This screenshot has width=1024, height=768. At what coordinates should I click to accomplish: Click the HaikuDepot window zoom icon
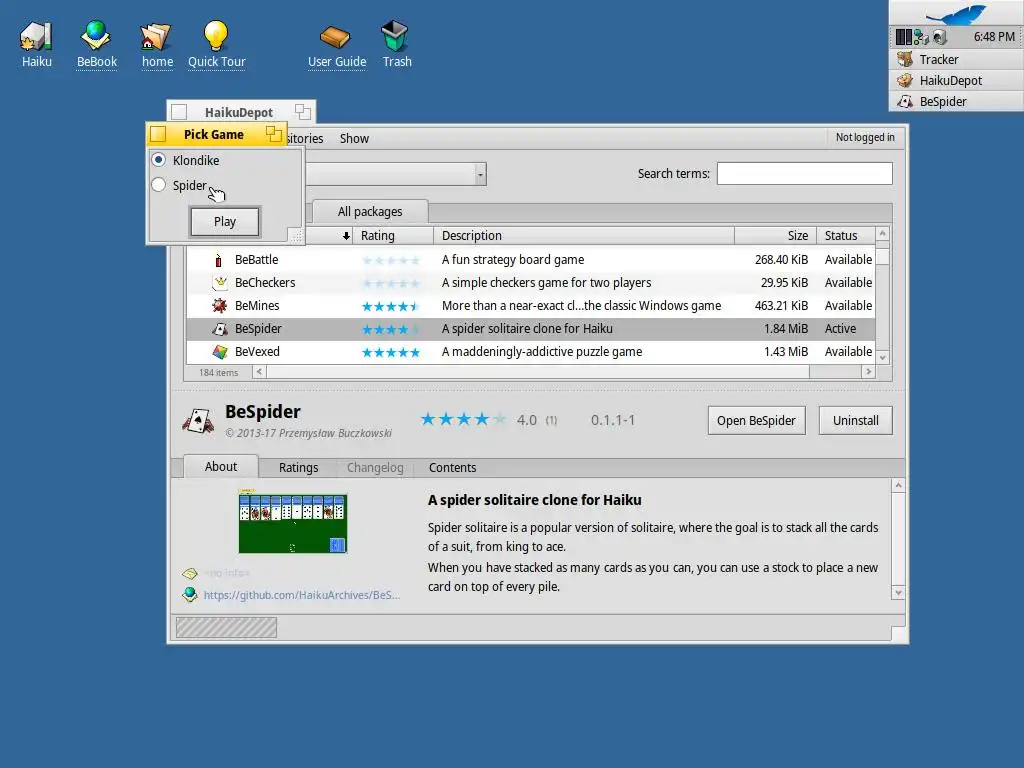[302, 112]
